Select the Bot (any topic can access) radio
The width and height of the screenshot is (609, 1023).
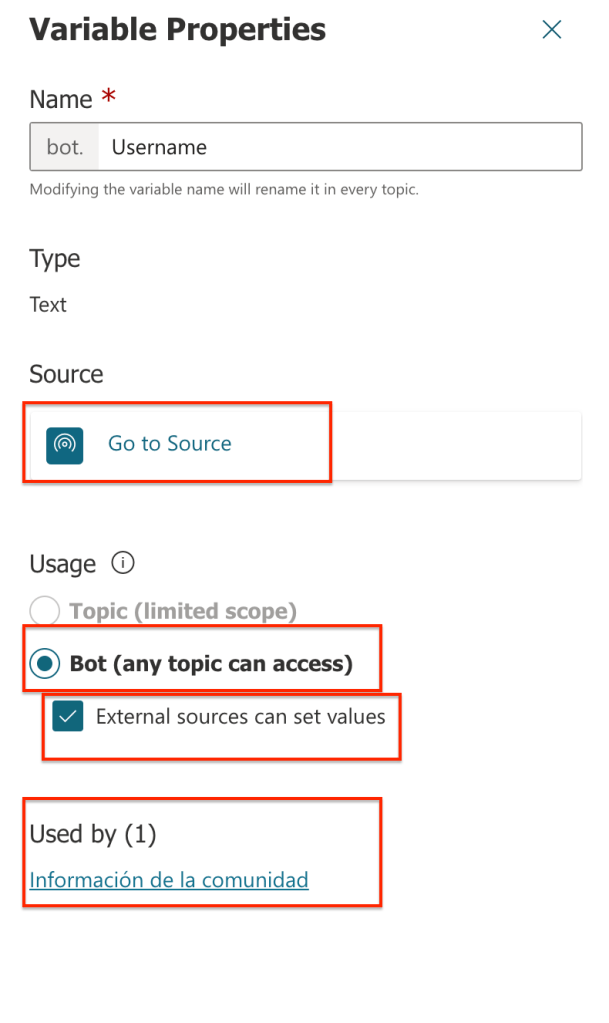pyautogui.click(x=45, y=664)
